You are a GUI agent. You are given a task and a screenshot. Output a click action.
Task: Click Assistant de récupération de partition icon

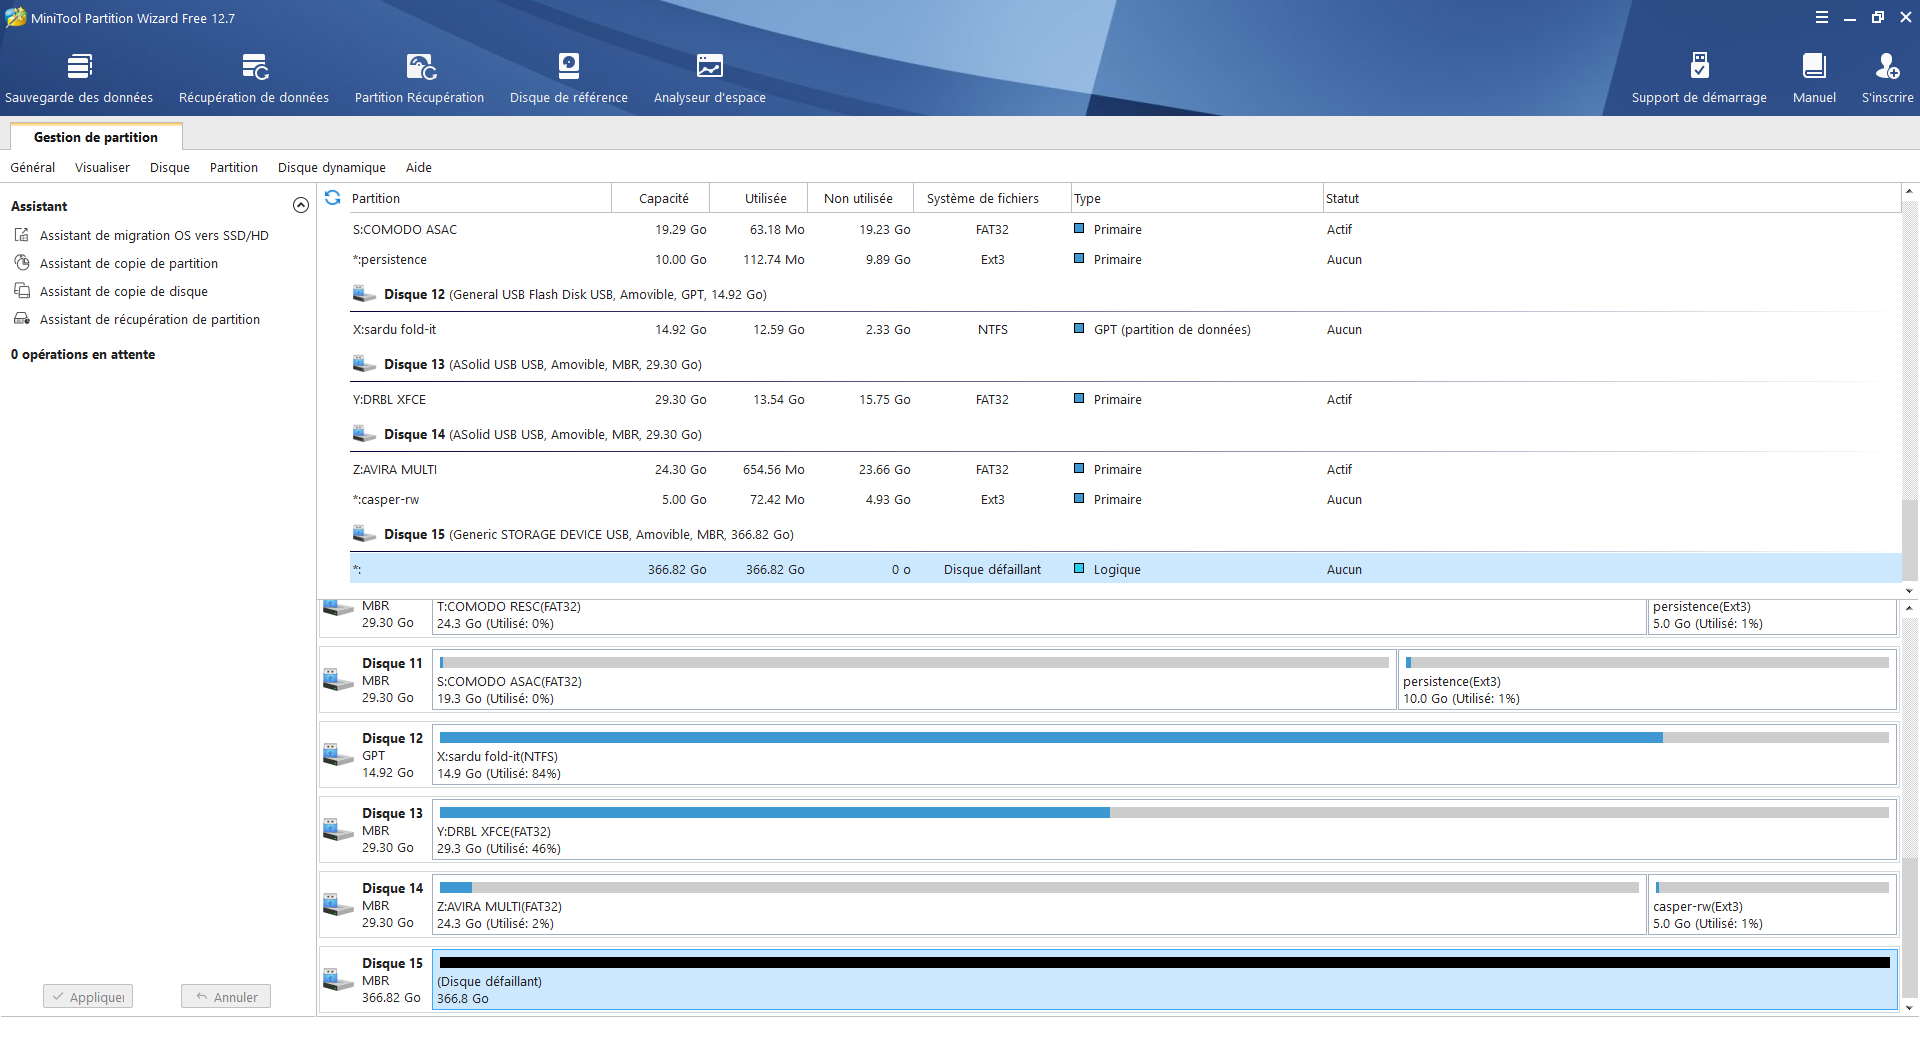point(22,319)
